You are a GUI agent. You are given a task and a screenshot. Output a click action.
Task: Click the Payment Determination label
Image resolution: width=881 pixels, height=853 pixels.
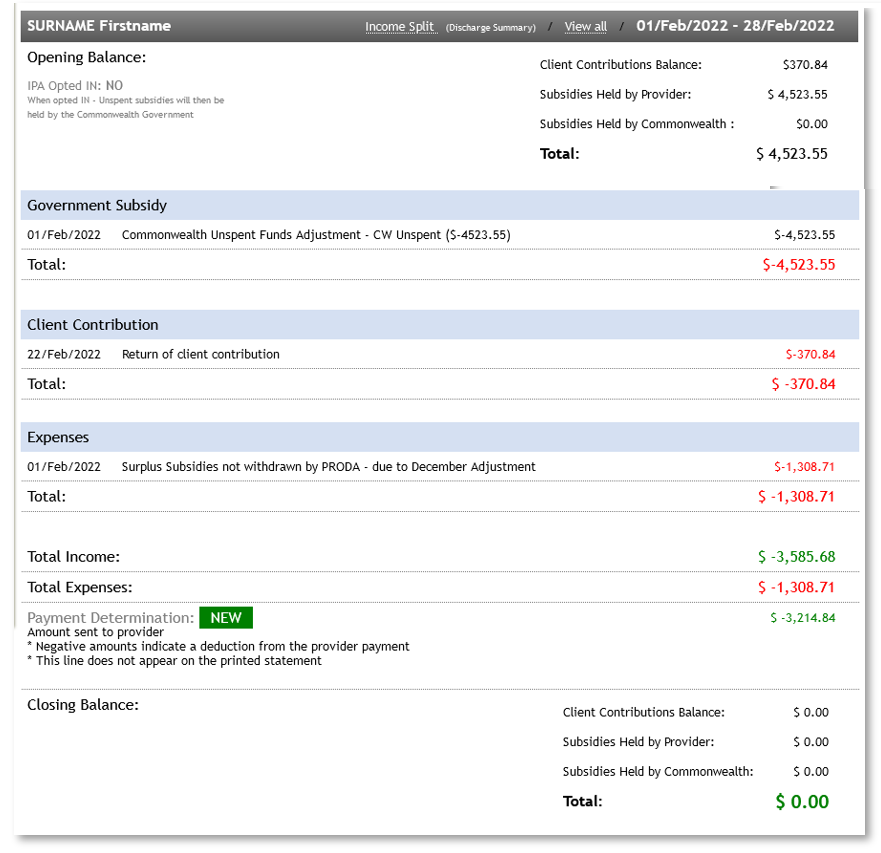110,618
